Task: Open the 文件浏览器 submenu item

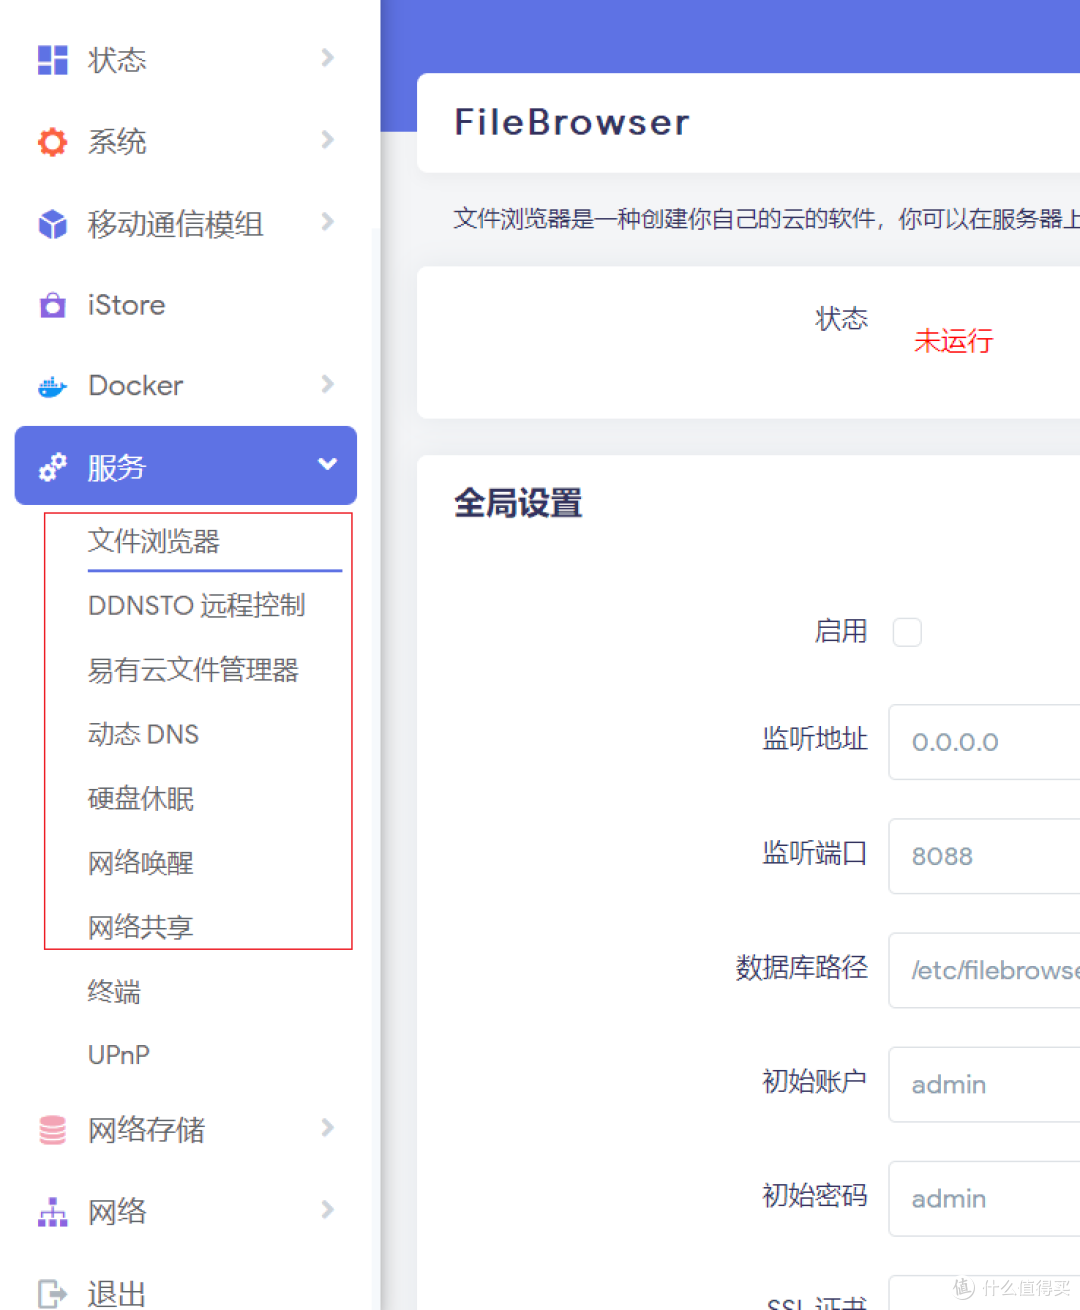Action: pyautogui.click(x=154, y=541)
